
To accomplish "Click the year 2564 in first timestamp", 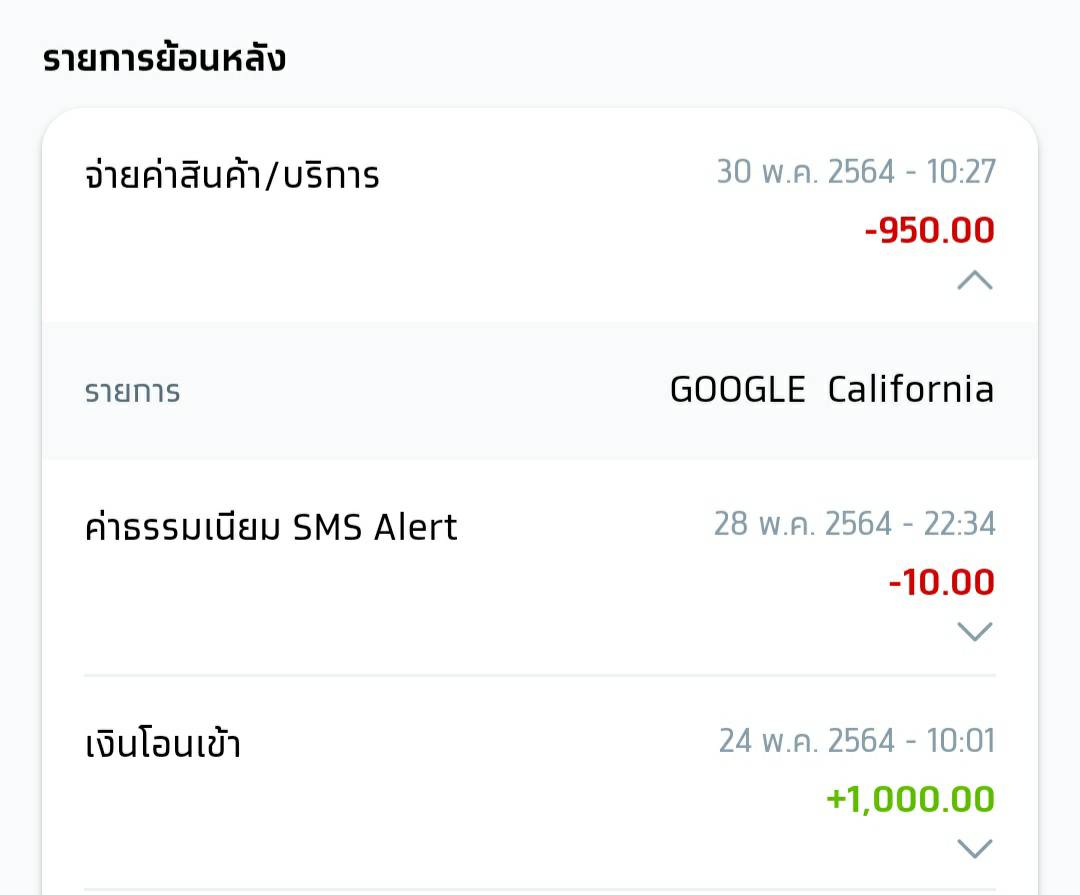I will [861, 172].
